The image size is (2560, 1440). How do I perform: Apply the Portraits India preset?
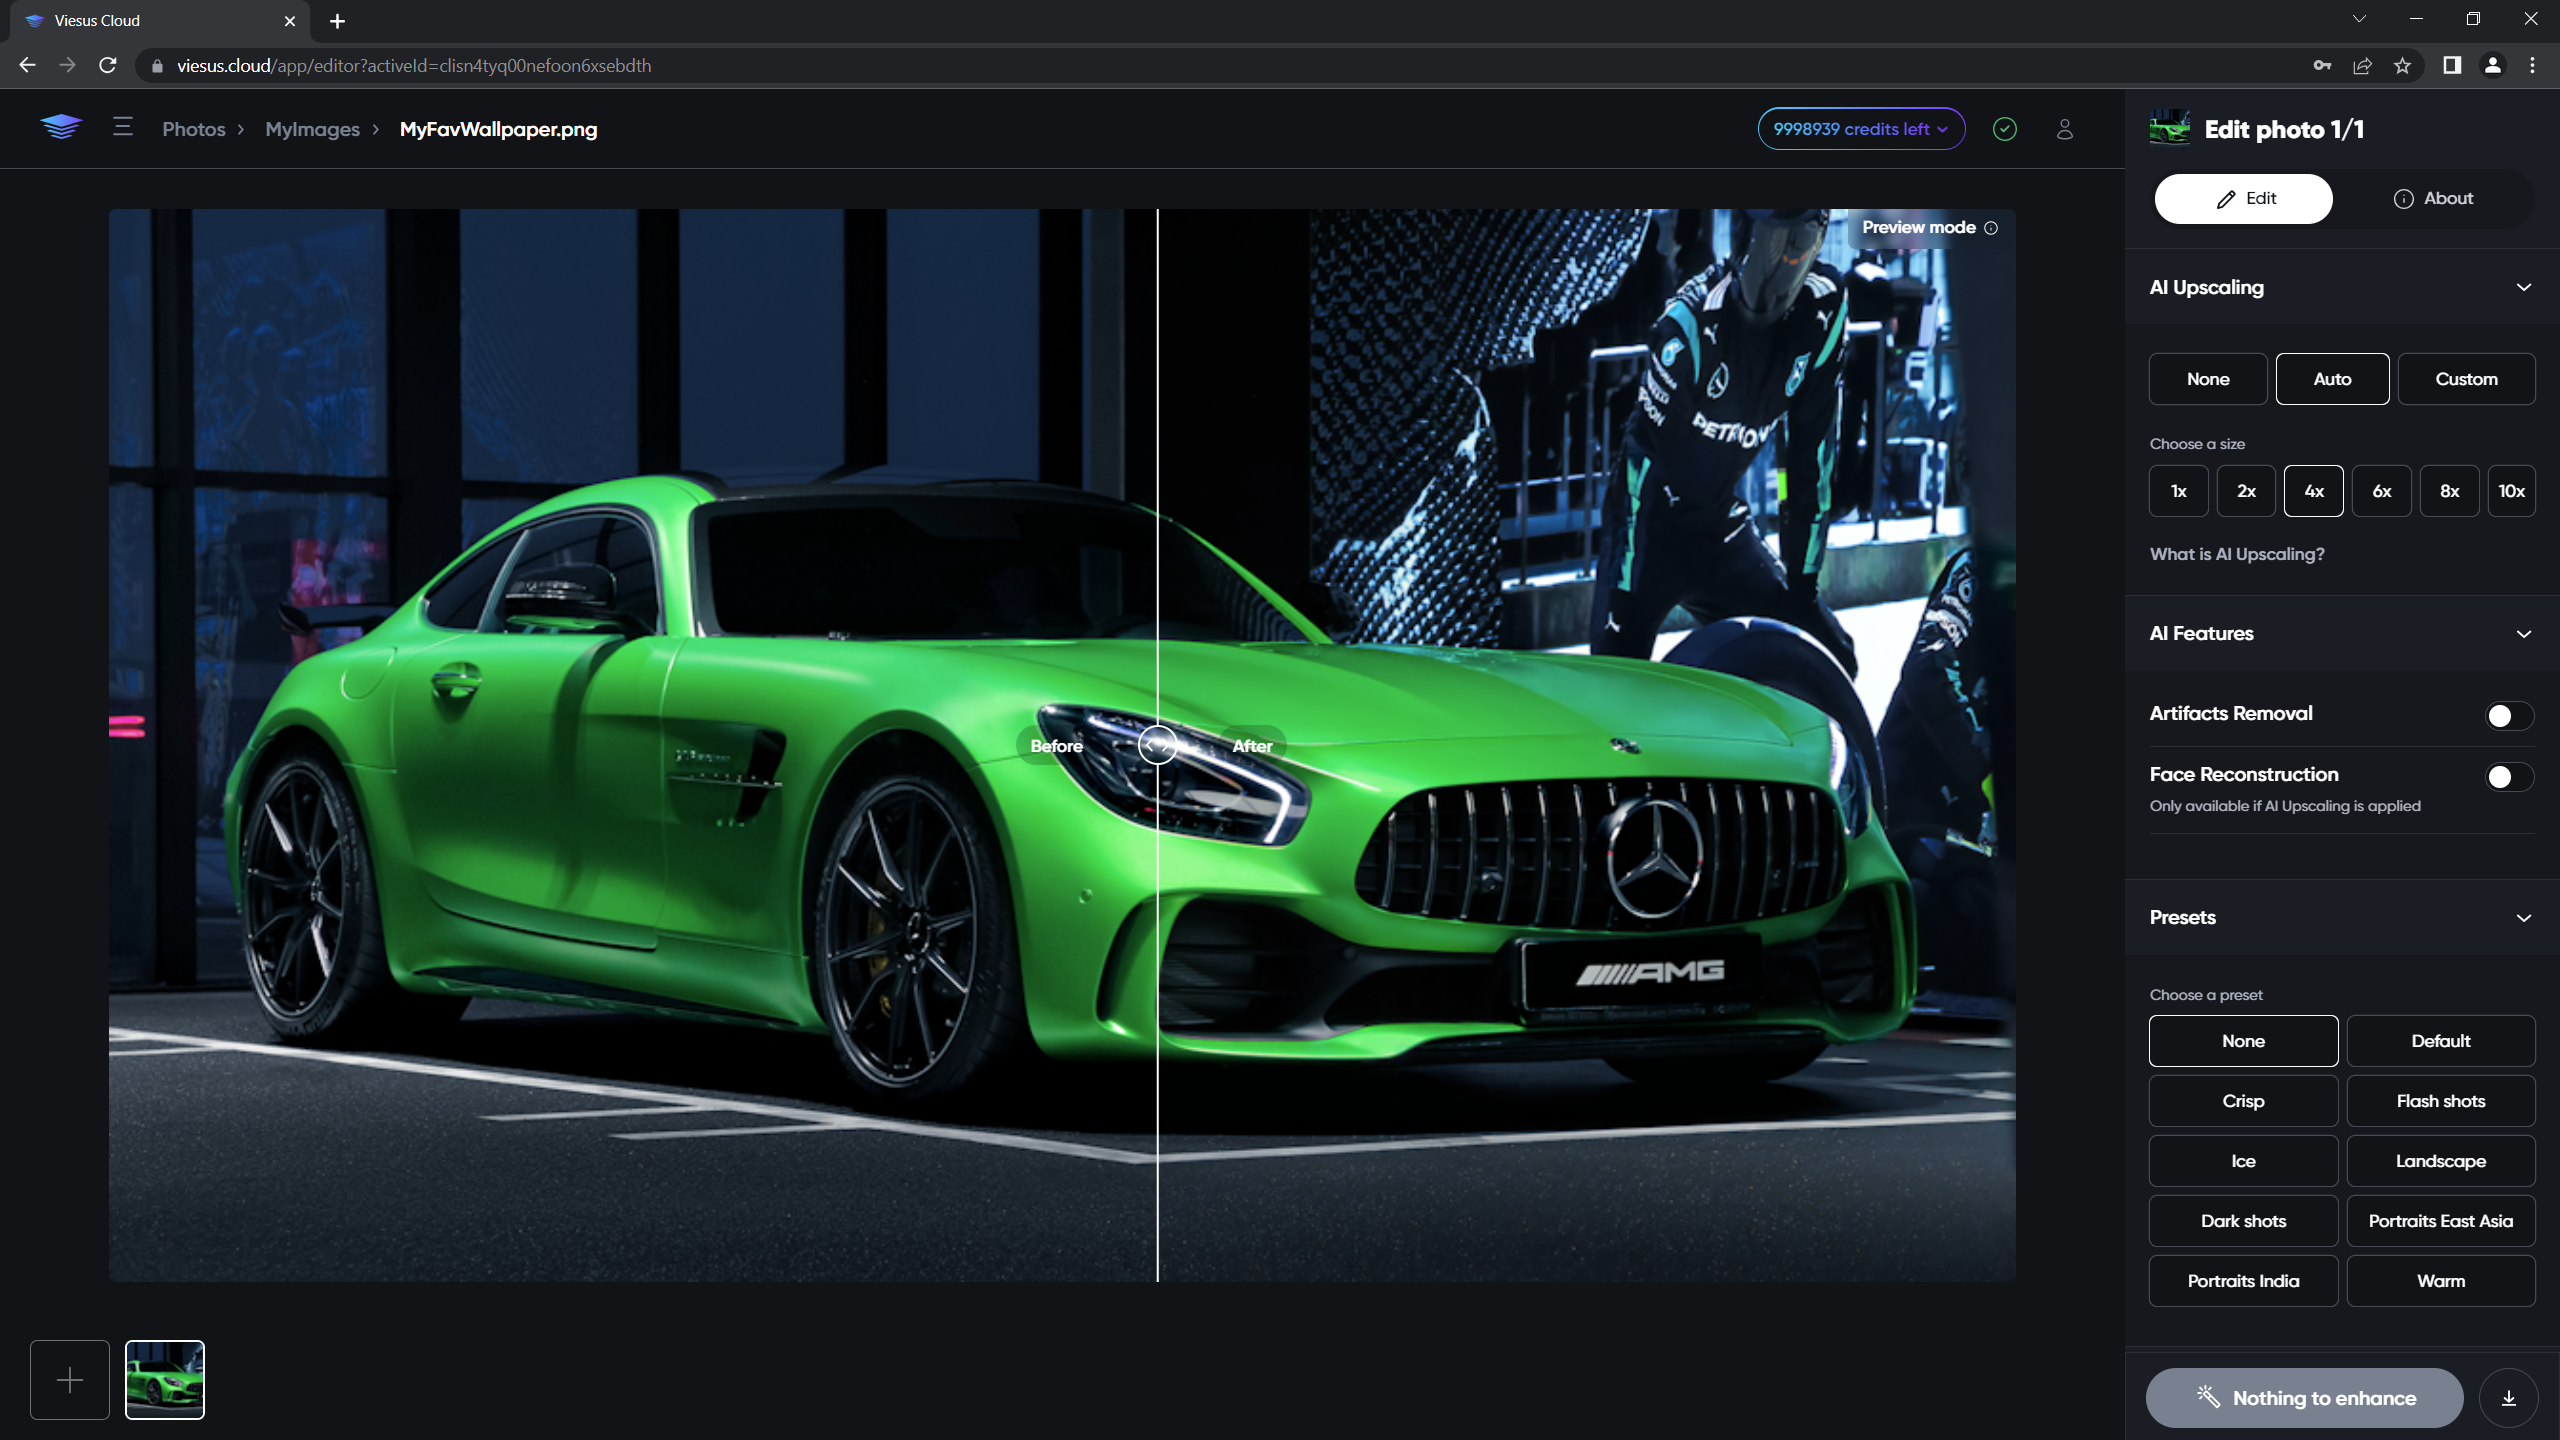[2243, 1281]
